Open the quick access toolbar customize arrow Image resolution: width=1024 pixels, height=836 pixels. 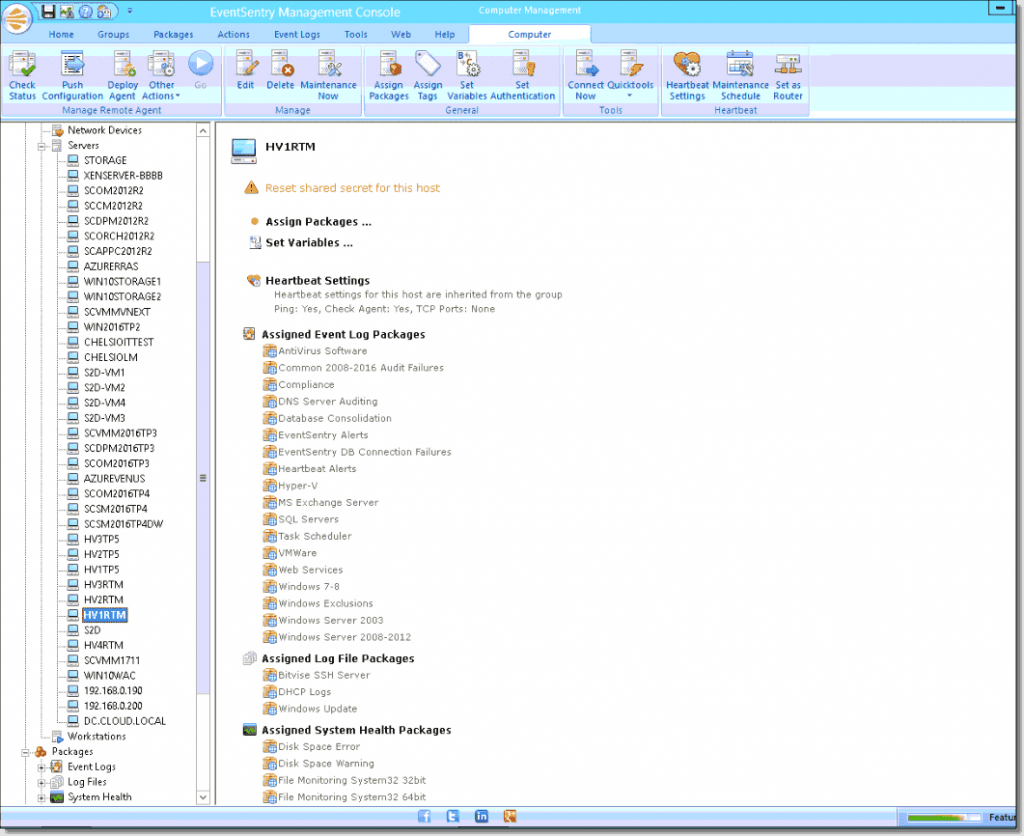point(129,11)
